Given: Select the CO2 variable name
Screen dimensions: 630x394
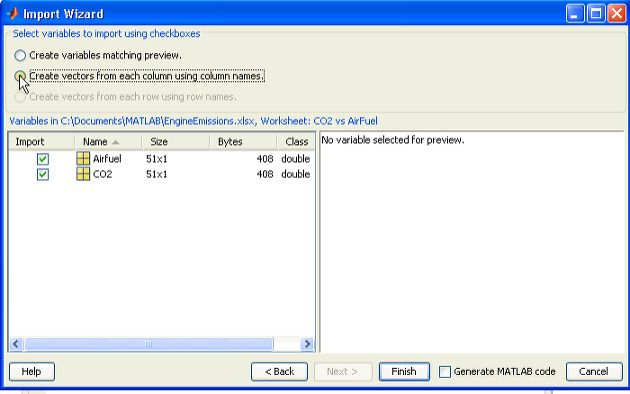Looking at the screenshot, I should tap(102, 174).
